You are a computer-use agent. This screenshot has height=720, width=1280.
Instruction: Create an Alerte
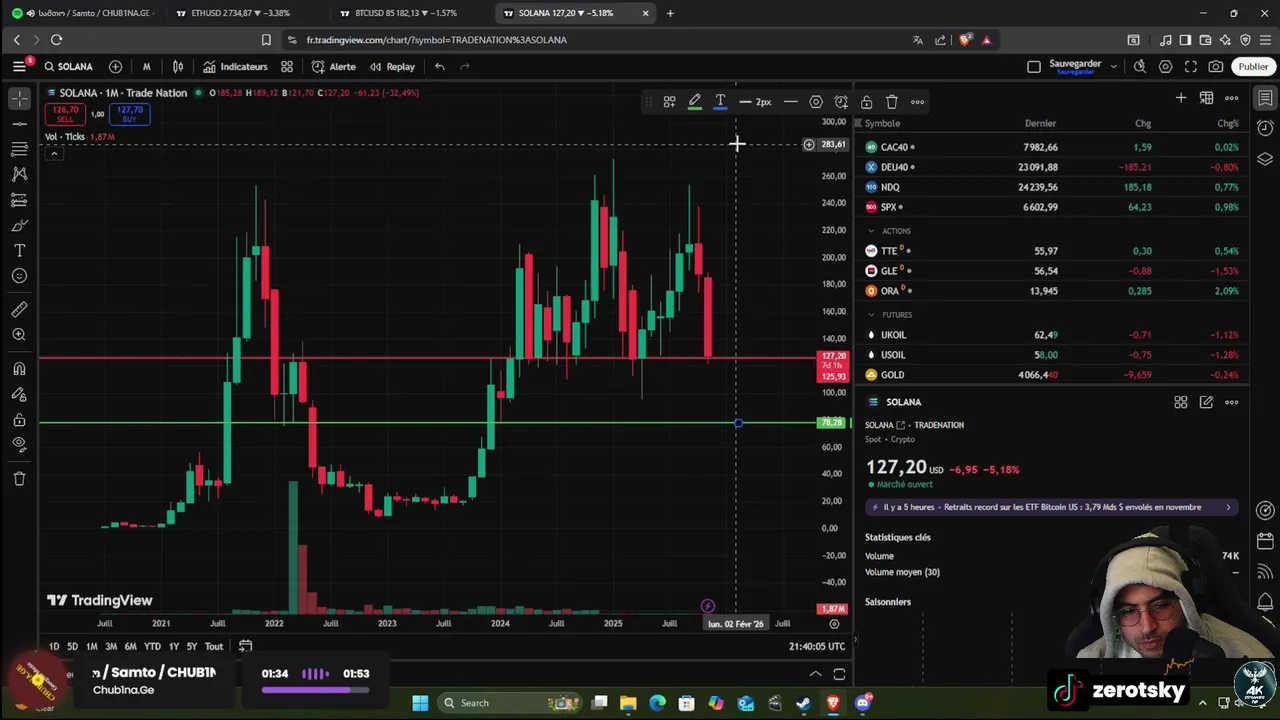(334, 67)
